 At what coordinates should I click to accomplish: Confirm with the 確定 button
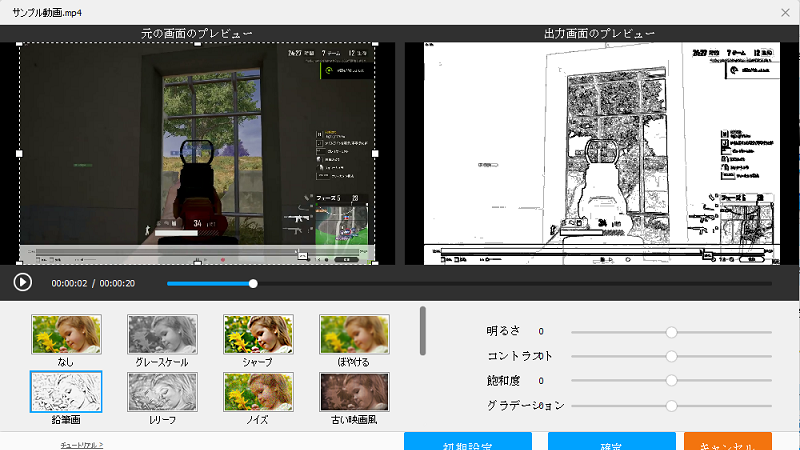click(612, 442)
